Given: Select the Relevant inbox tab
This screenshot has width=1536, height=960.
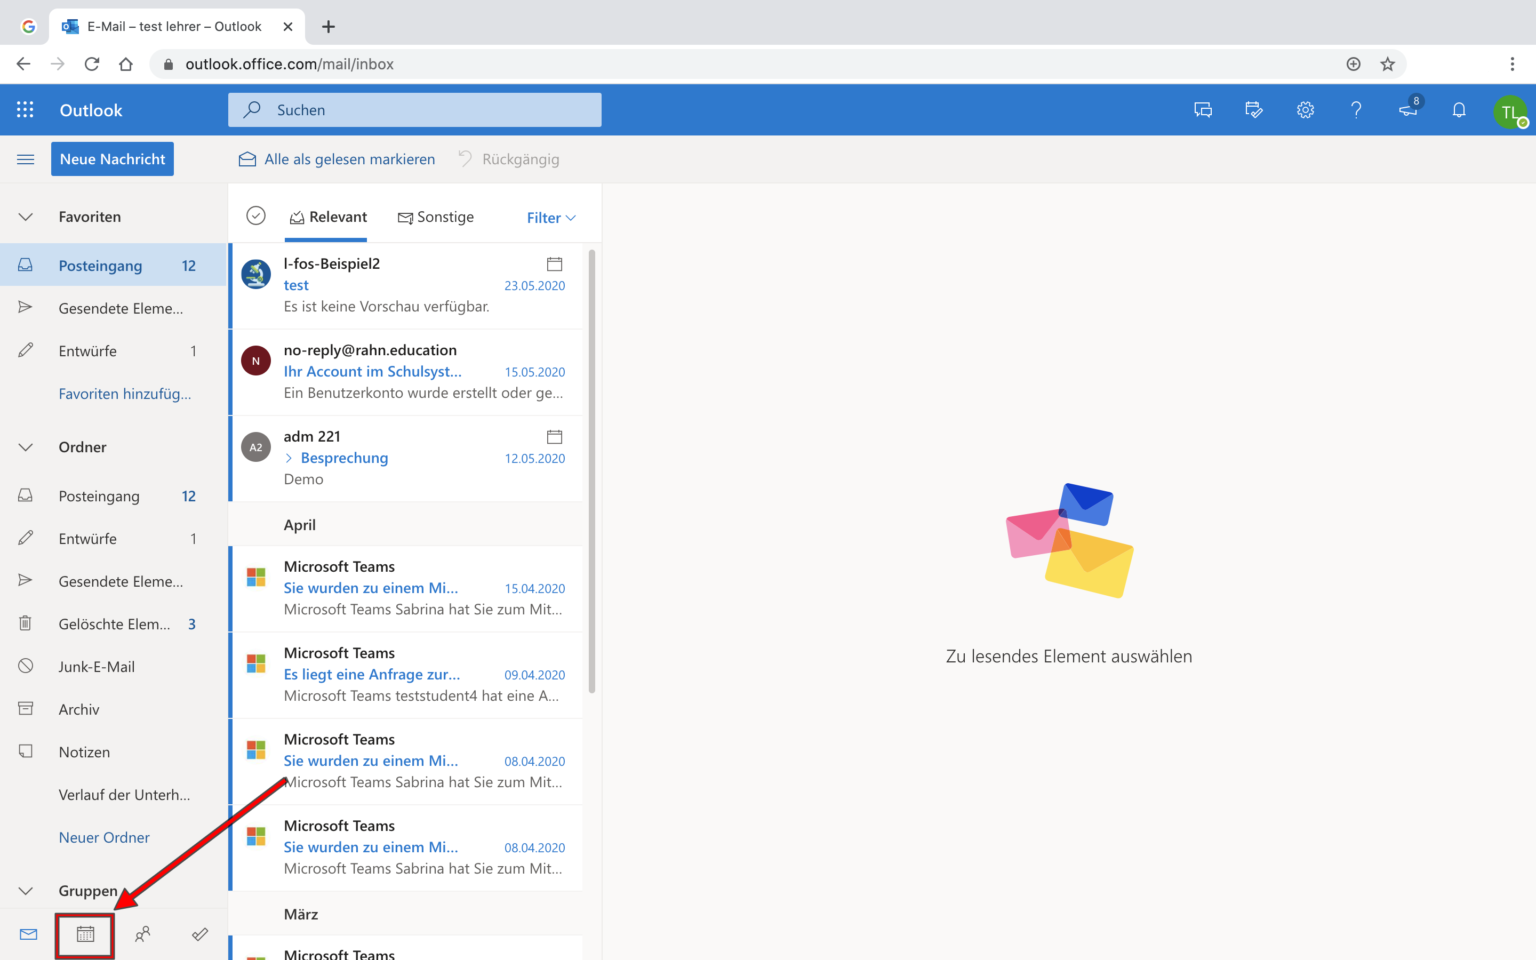Looking at the screenshot, I should tap(328, 217).
